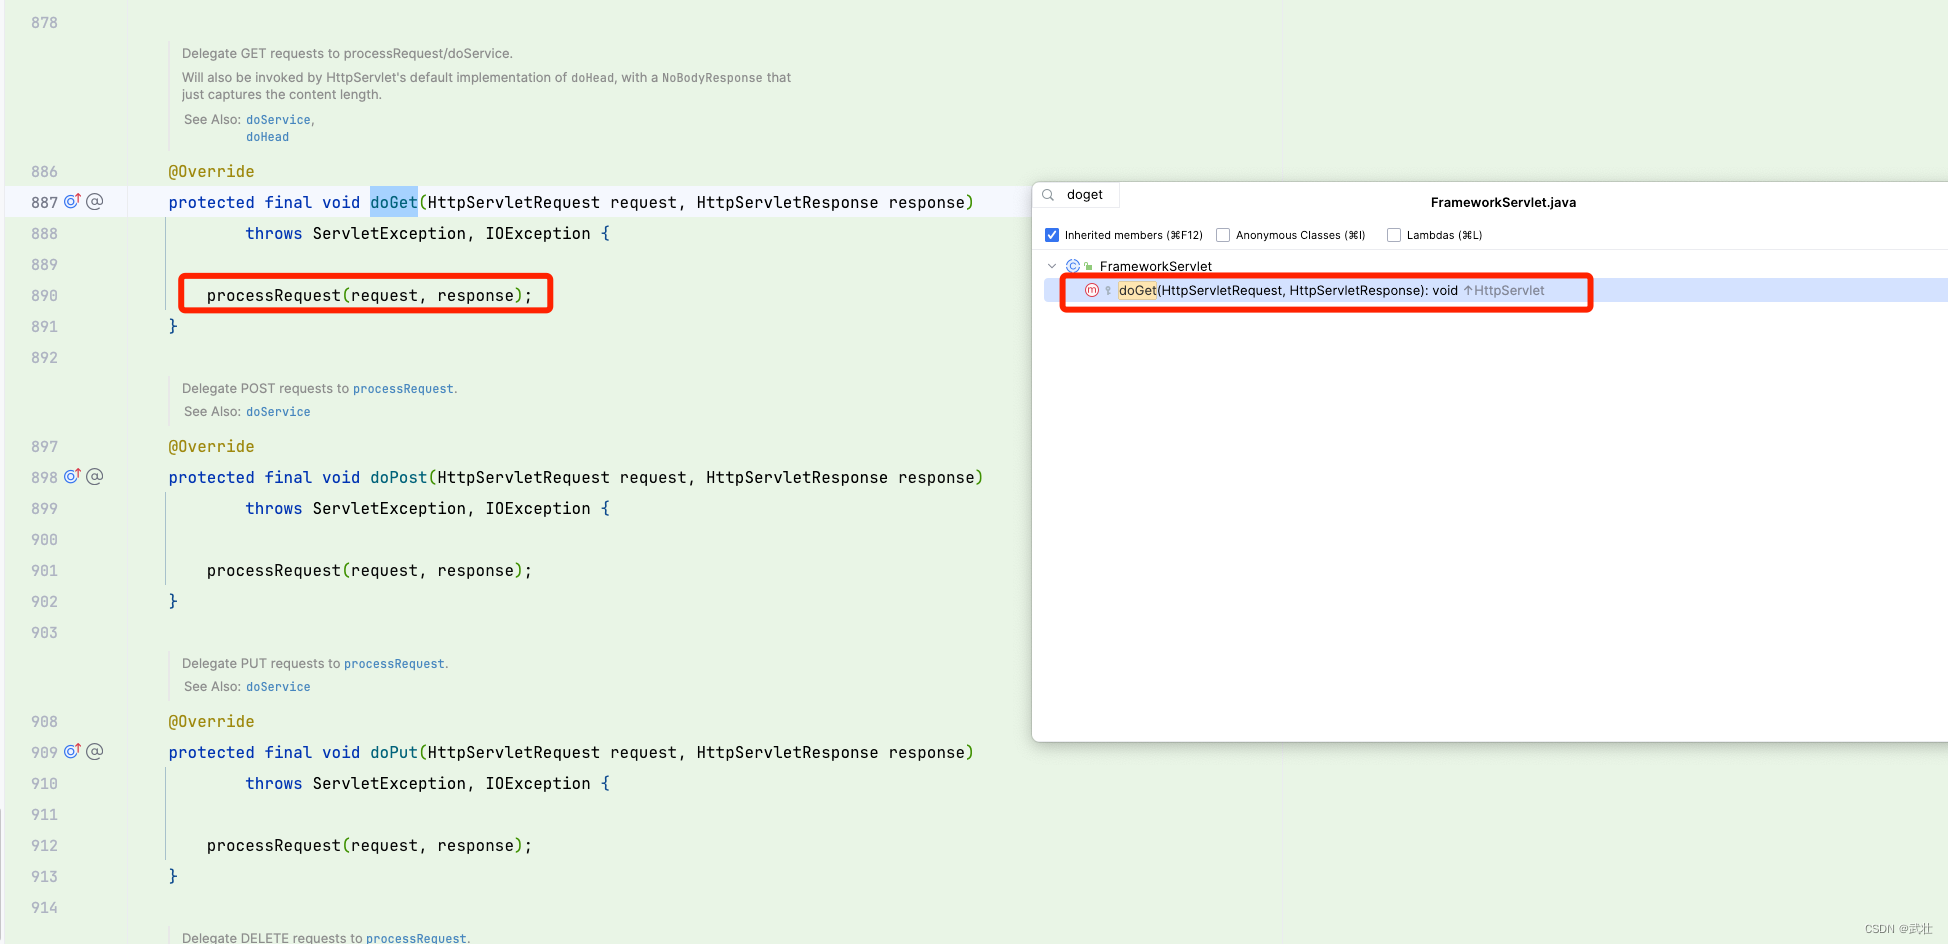Click the highlighted doGet method name on line 887
Viewport: 1948px width, 944px height.
(x=394, y=202)
